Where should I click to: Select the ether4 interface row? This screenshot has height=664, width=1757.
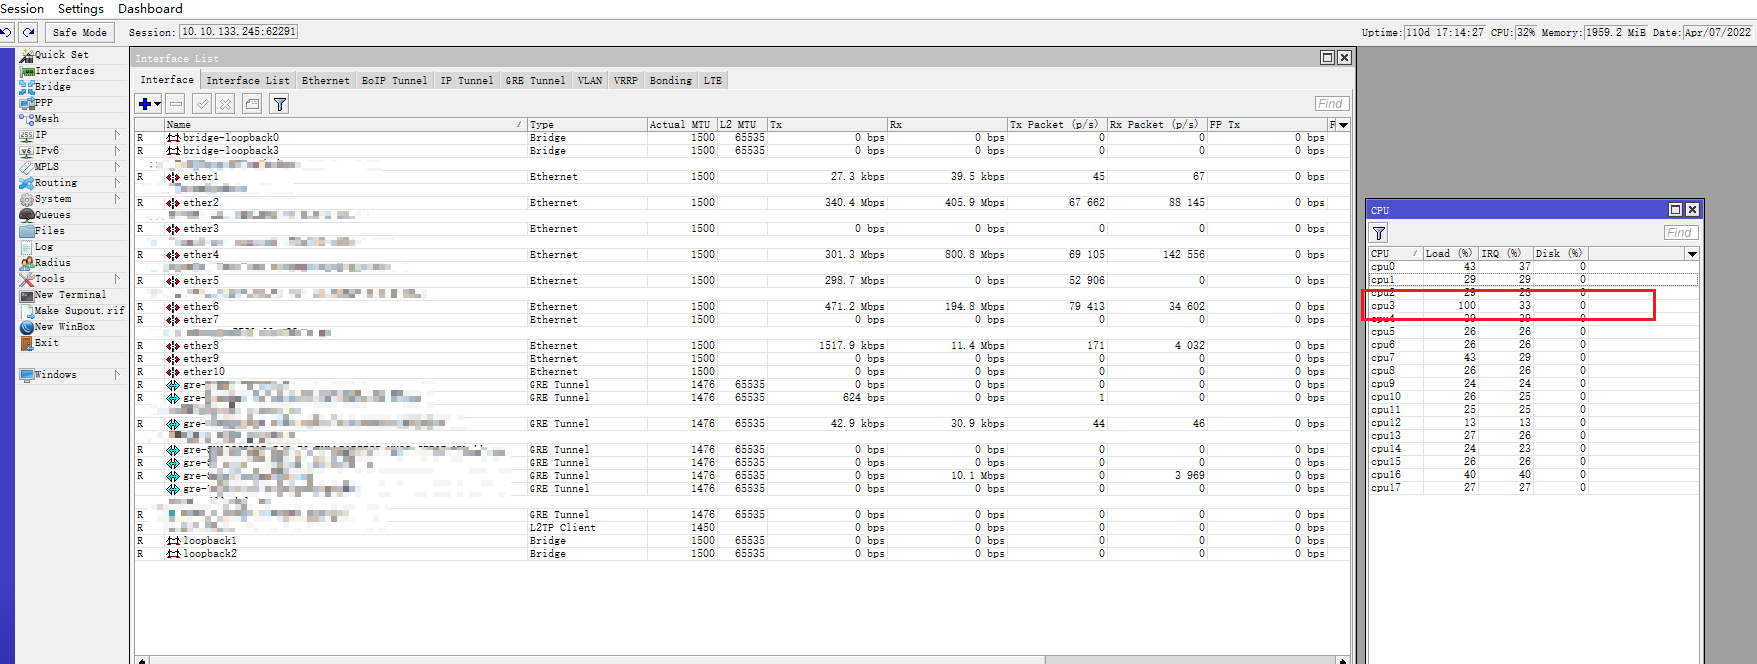pyautogui.click(x=742, y=255)
